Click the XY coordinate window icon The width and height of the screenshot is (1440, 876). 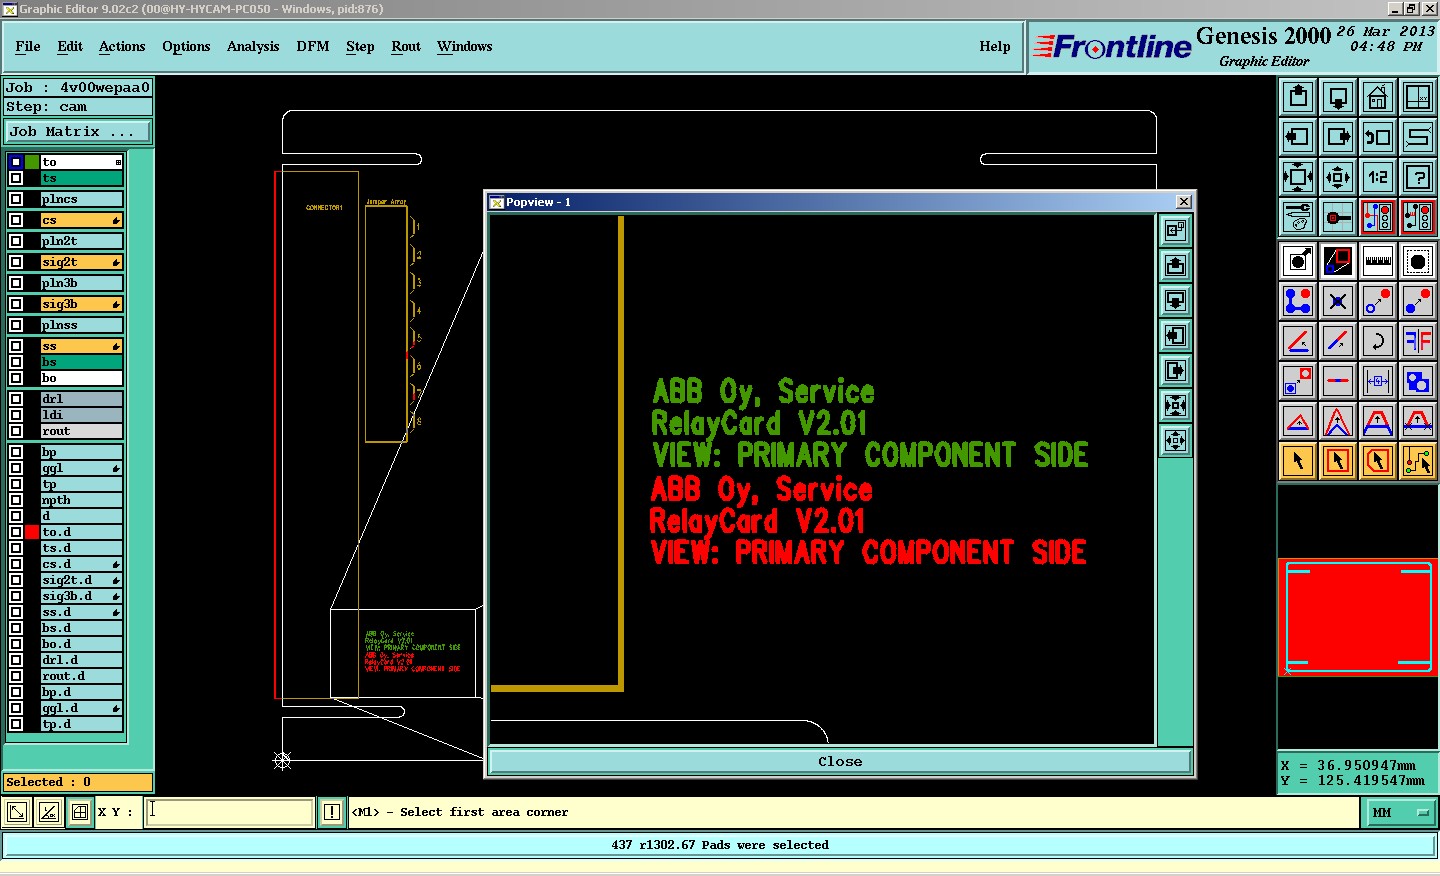1418,97
